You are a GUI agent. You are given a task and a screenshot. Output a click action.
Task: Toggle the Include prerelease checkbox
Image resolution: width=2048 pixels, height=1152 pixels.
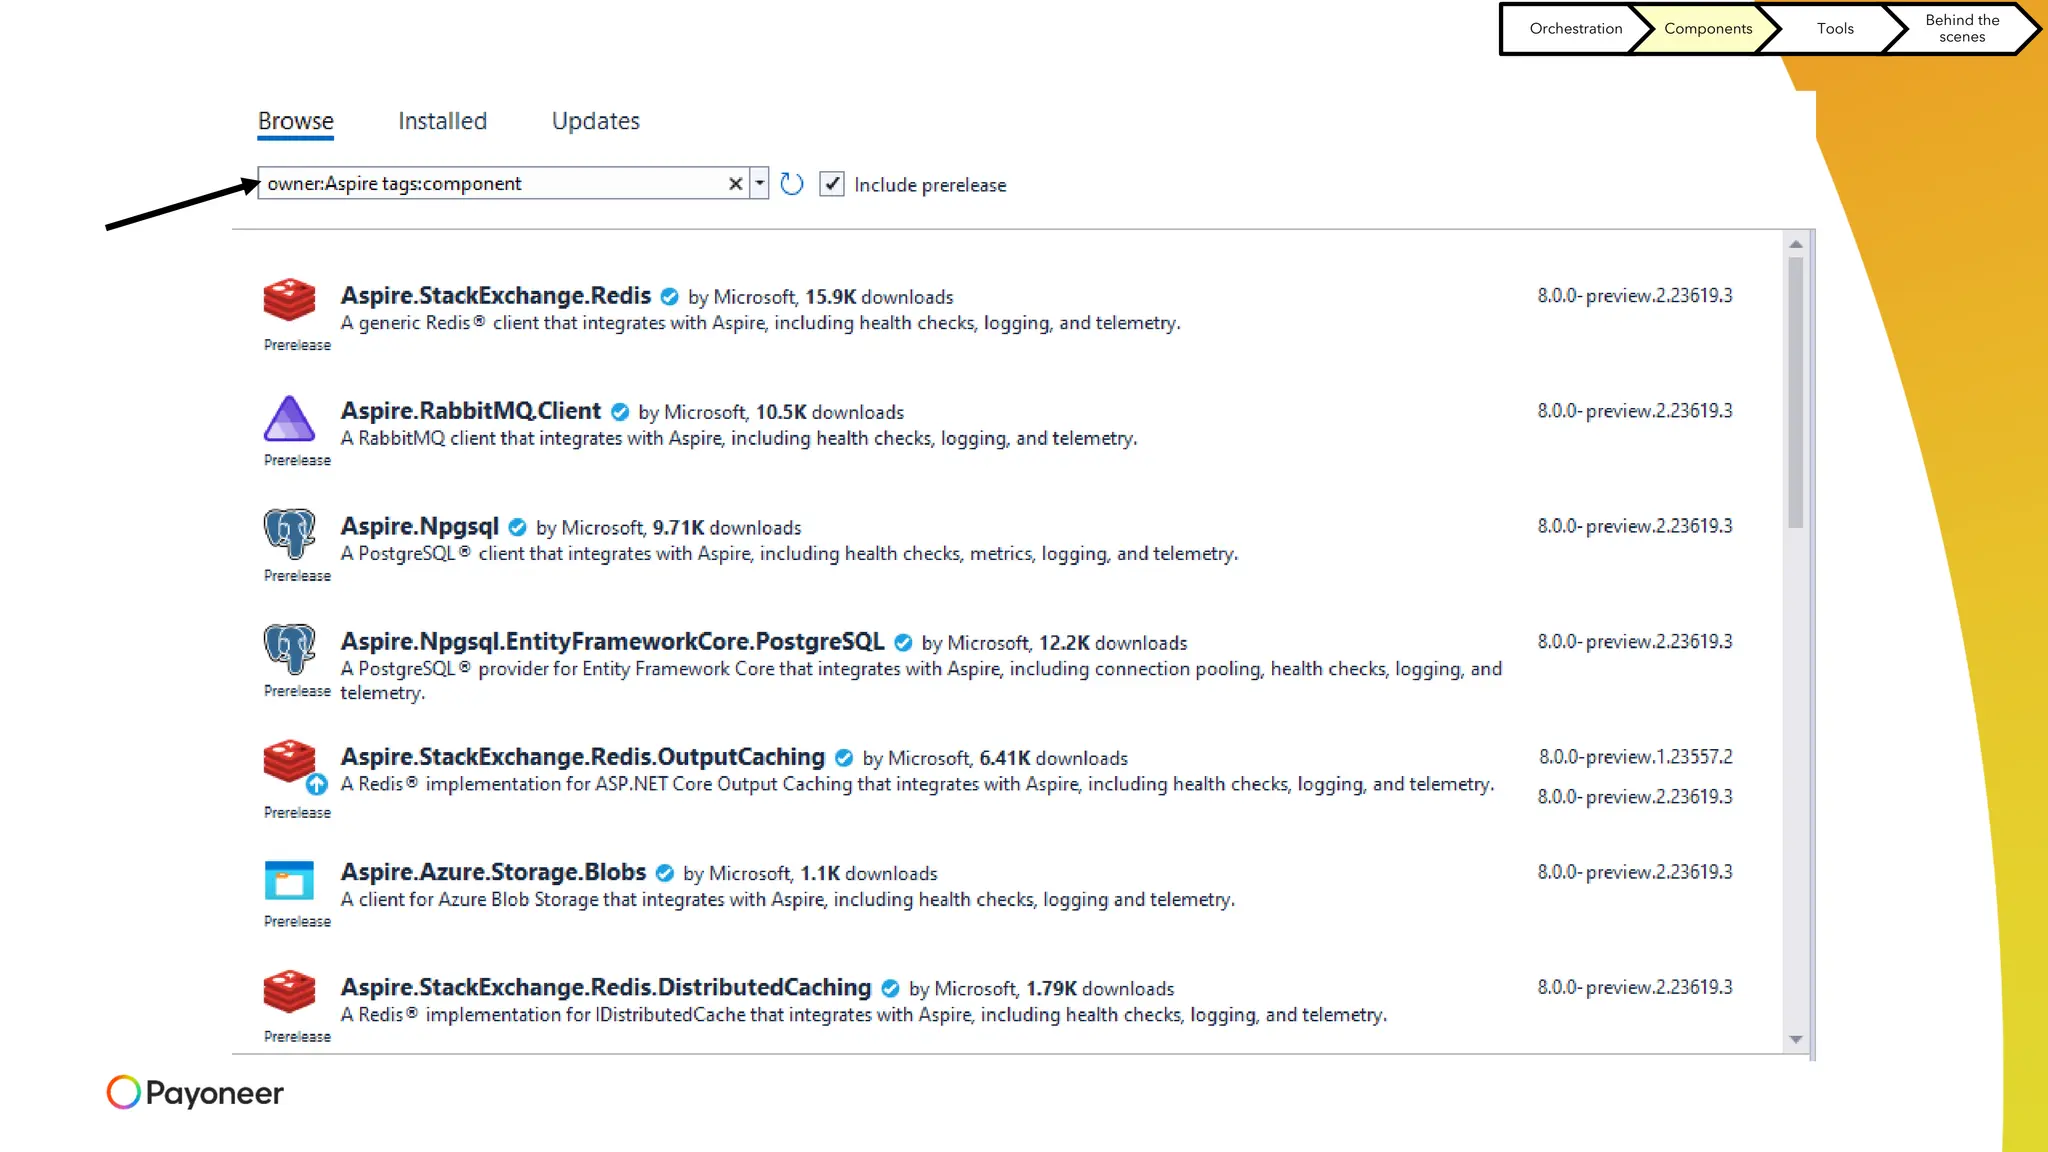click(x=832, y=184)
